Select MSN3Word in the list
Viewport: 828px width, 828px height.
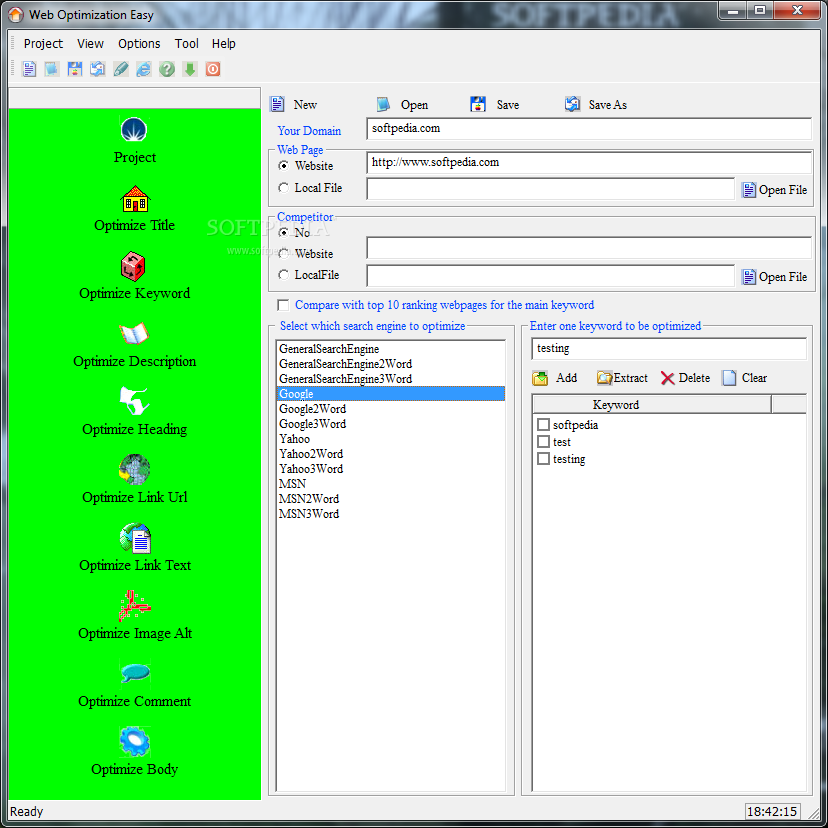click(x=391, y=514)
